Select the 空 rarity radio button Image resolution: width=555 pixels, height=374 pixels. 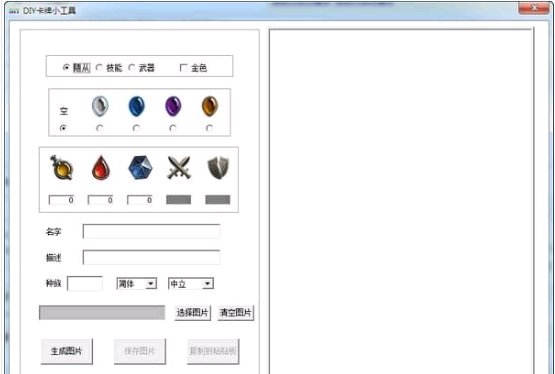pos(63,128)
